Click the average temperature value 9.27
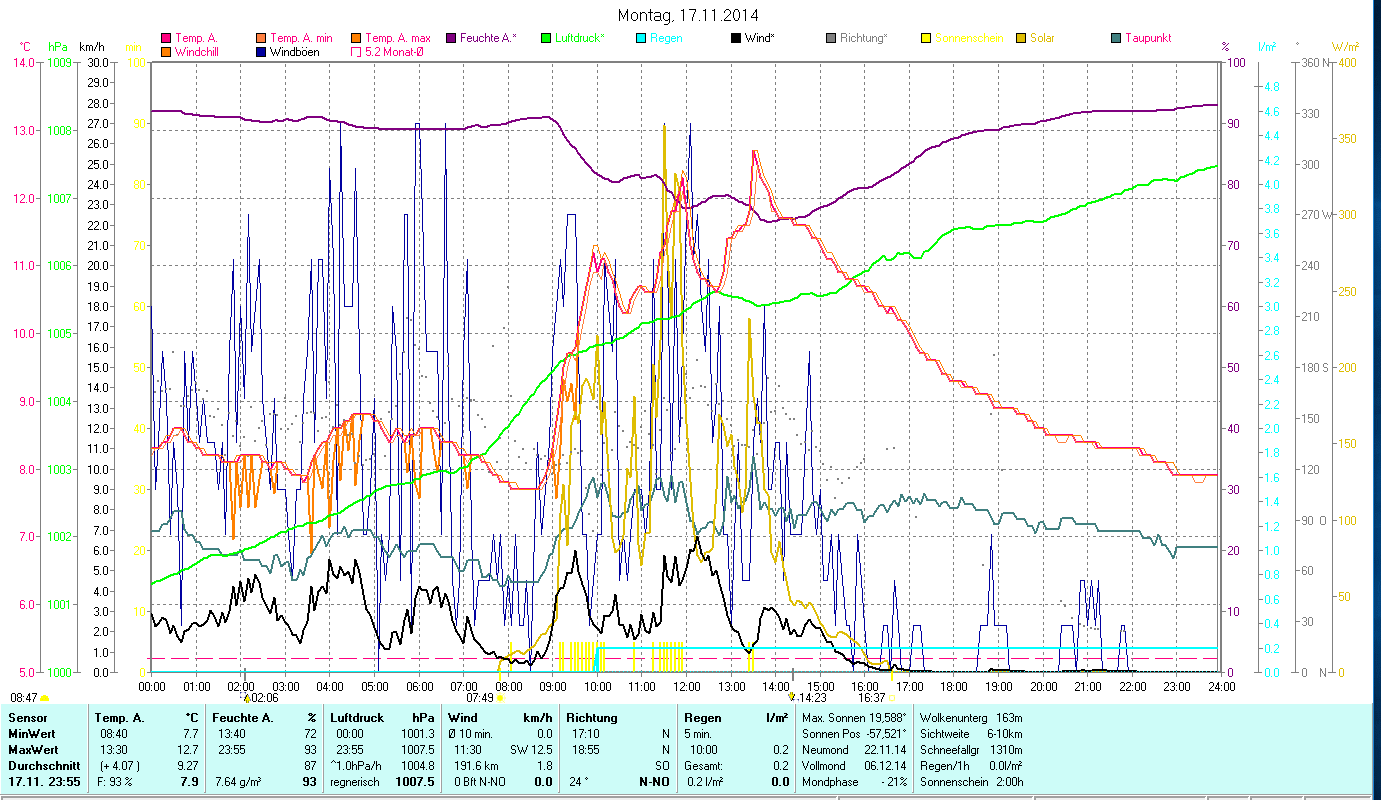The height and width of the screenshot is (800, 1381). [188, 765]
